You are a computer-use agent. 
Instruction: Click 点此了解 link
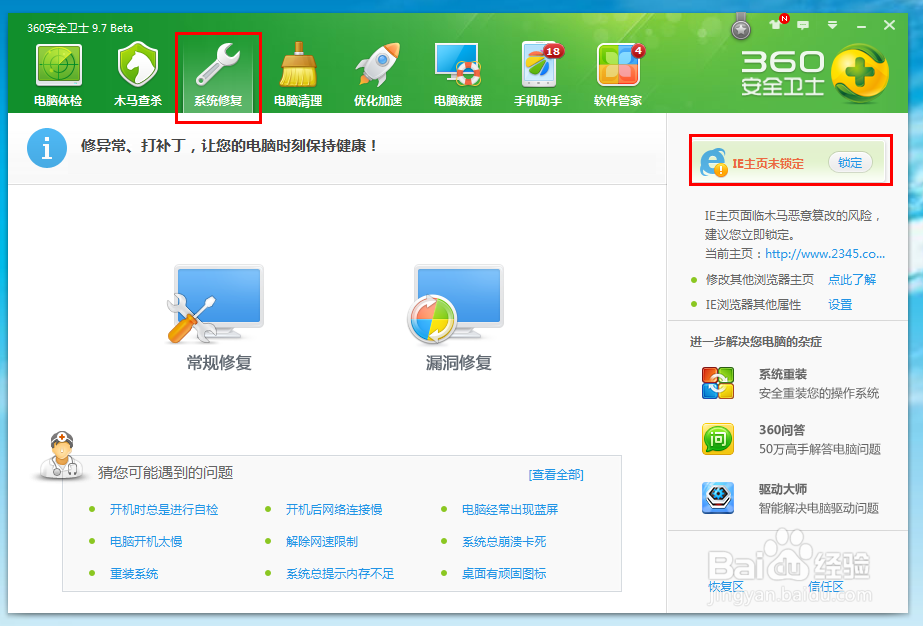pyautogui.click(x=852, y=280)
